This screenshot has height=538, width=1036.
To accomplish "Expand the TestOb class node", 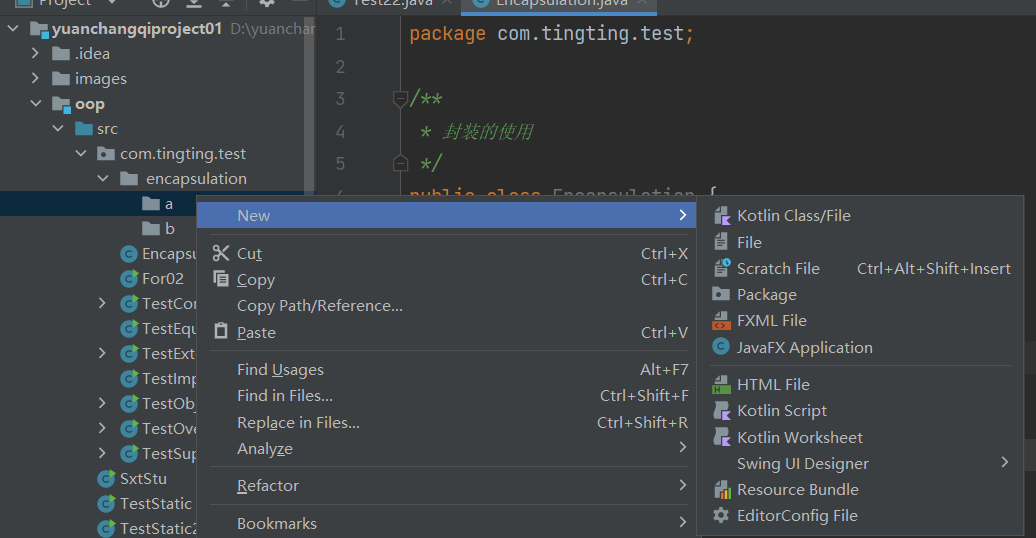I will click(x=102, y=403).
